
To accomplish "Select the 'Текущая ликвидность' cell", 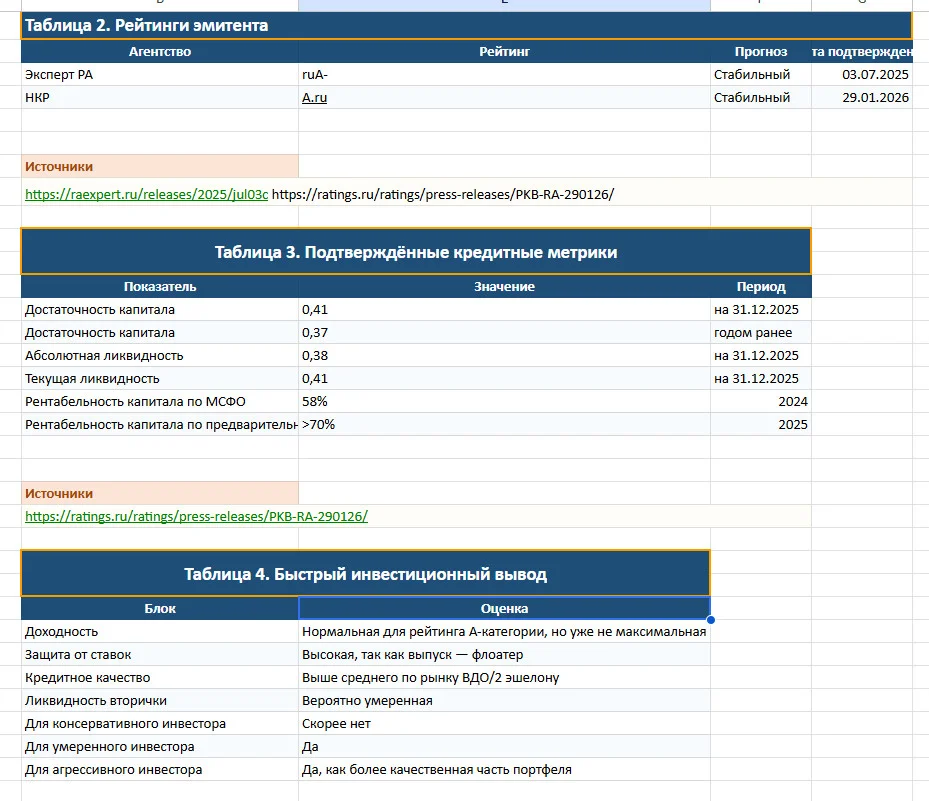I will [x=160, y=379].
